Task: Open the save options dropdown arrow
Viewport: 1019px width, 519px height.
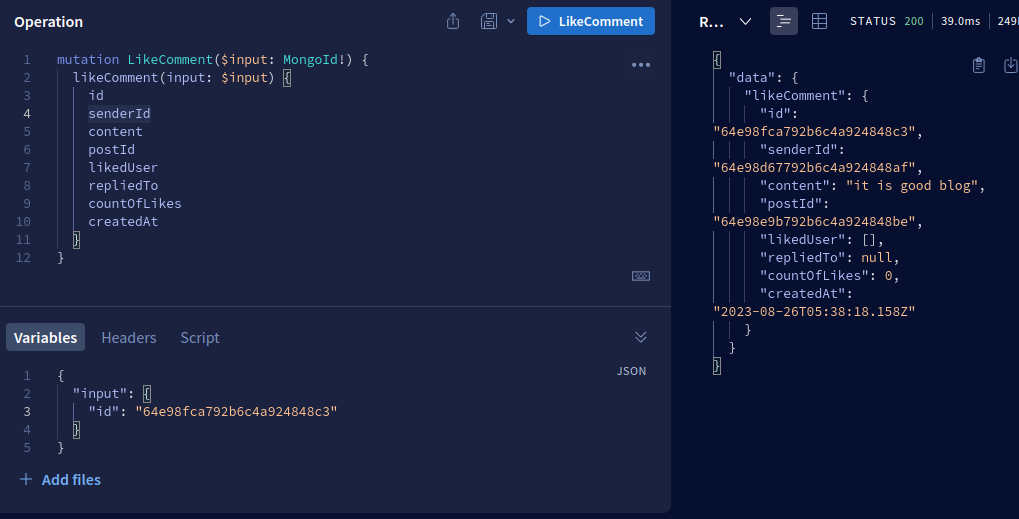Action: 511,21
